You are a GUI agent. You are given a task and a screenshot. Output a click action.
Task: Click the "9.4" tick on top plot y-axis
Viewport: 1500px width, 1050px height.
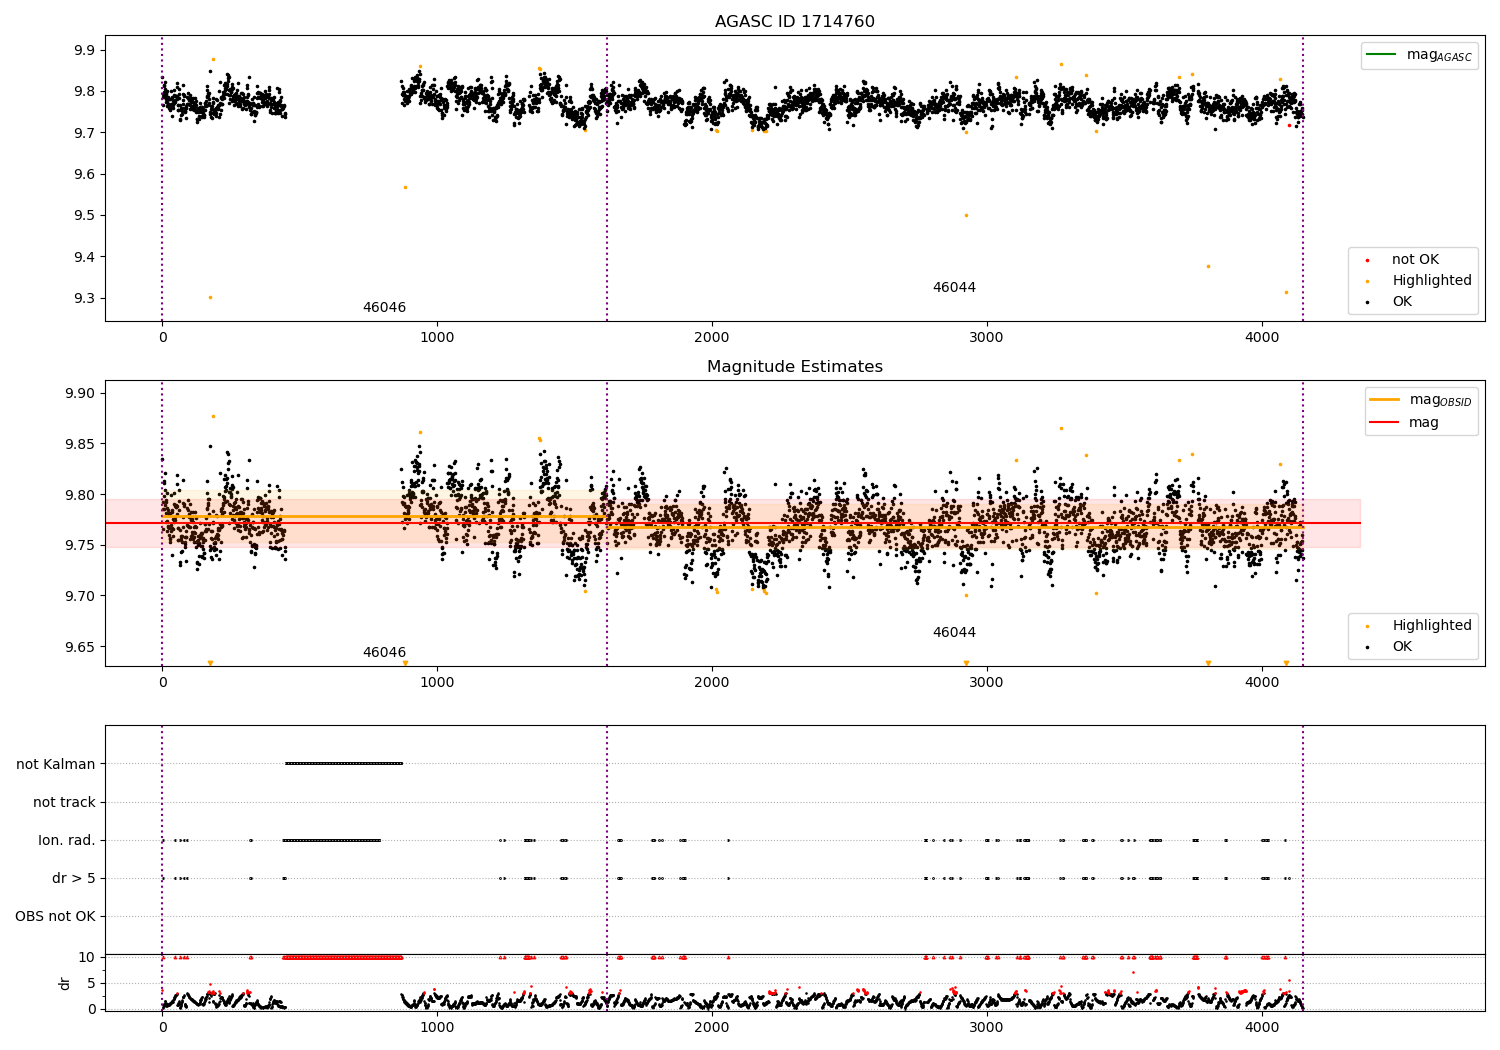85,257
